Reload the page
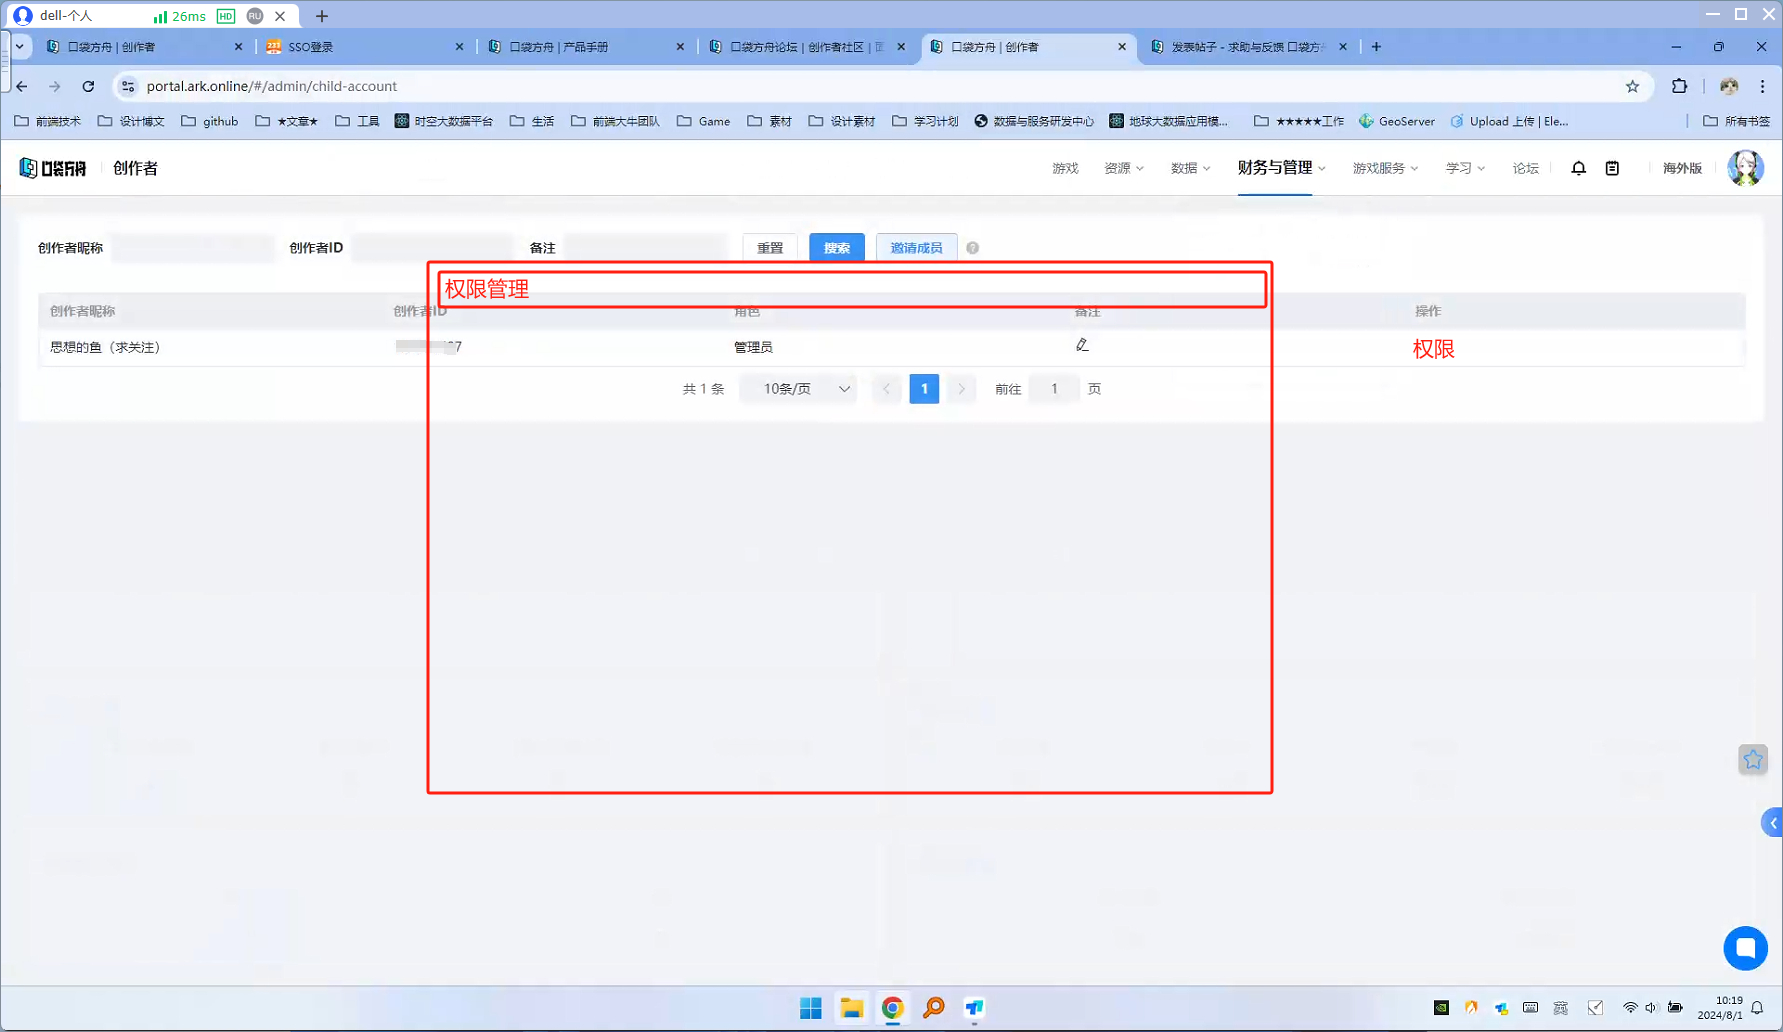This screenshot has width=1783, height=1032. [x=88, y=86]
